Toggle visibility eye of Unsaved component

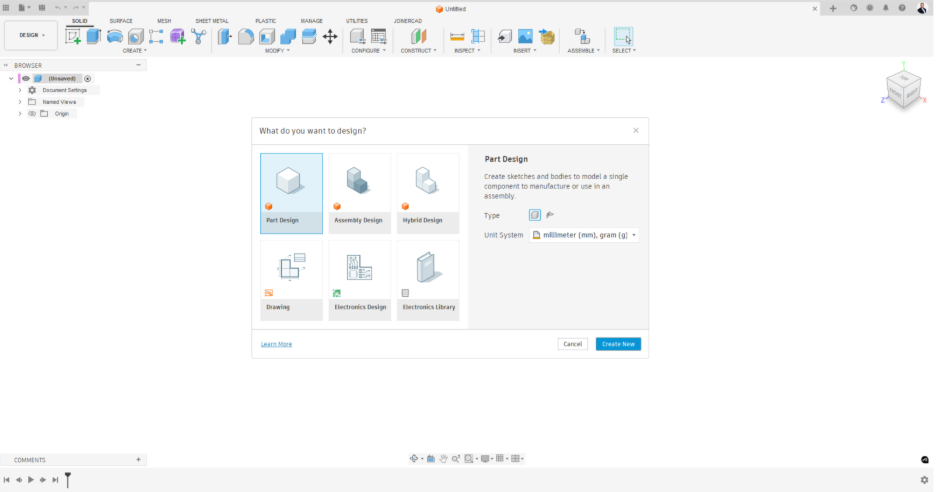(x=26, y=78)
